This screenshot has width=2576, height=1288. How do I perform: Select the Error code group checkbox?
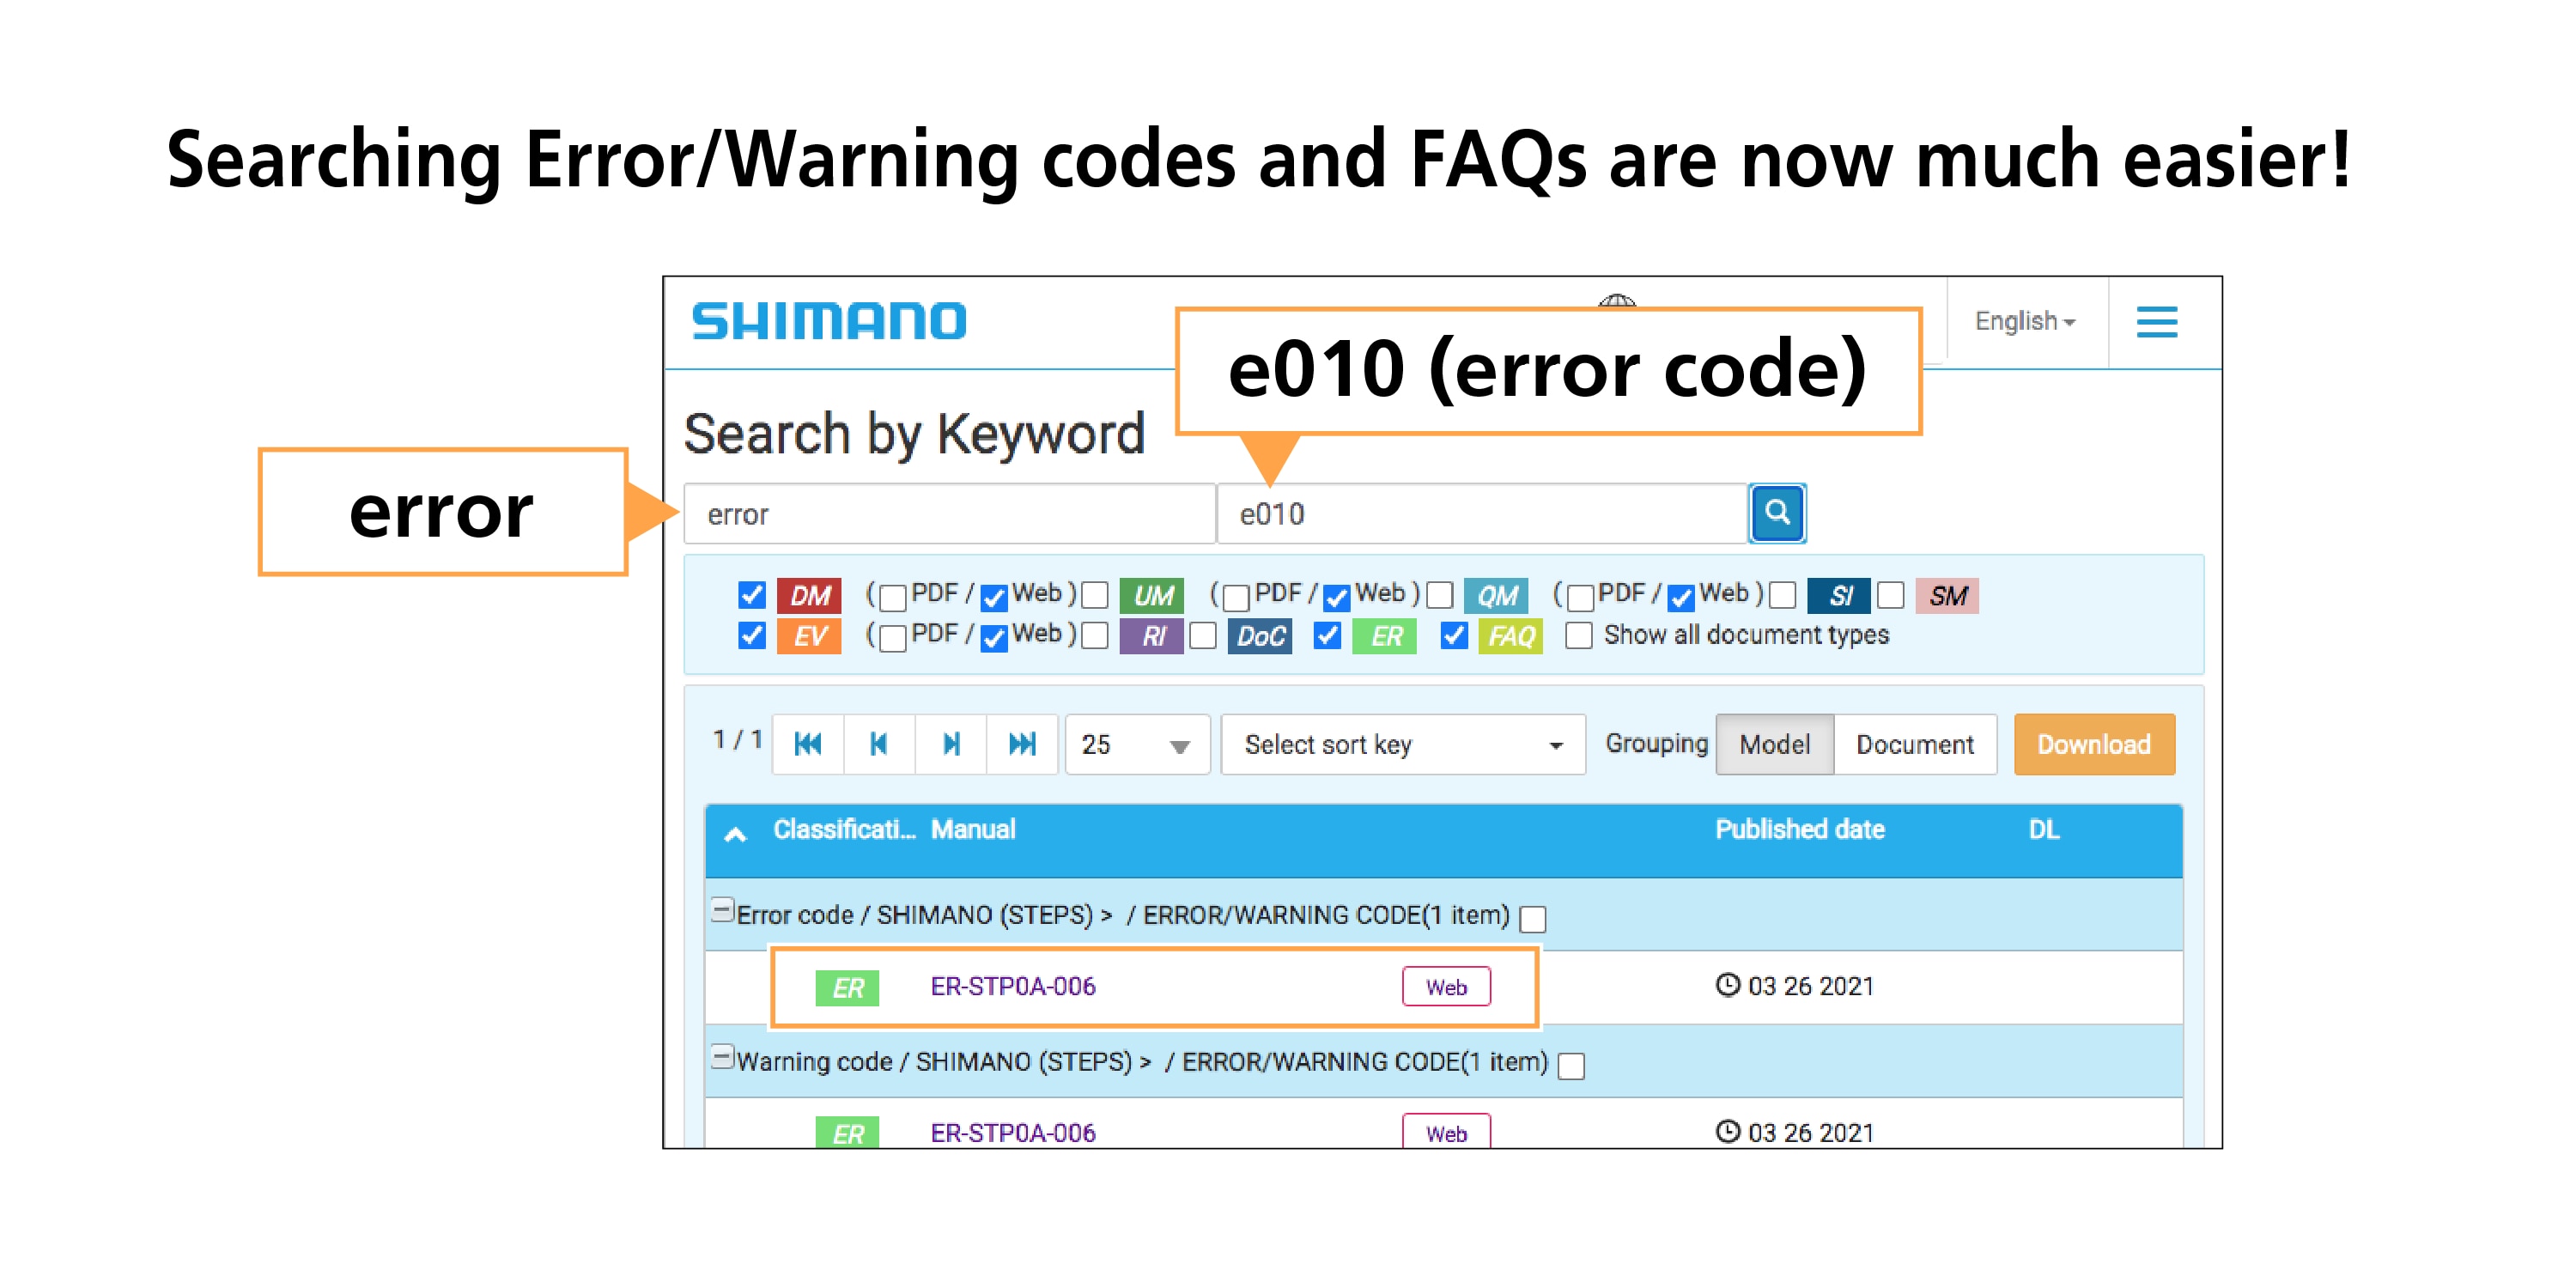pyautogui.click(x=1532, y=918)
